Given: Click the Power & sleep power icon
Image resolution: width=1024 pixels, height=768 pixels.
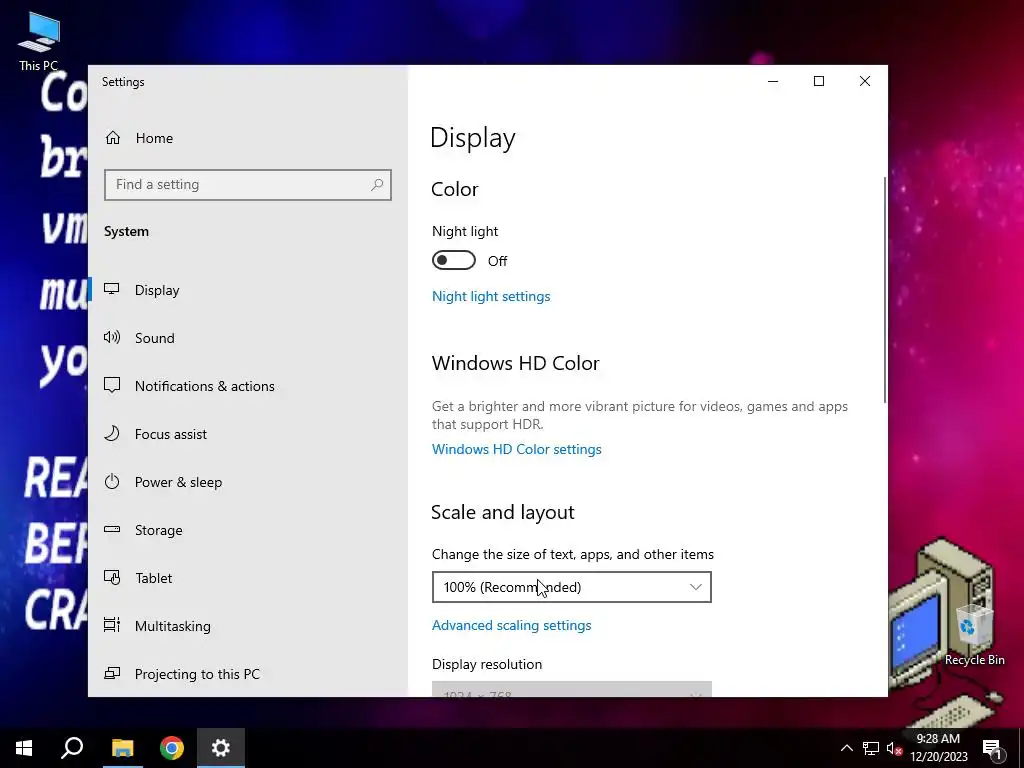Looking at the screenshot, I should 112,481.
